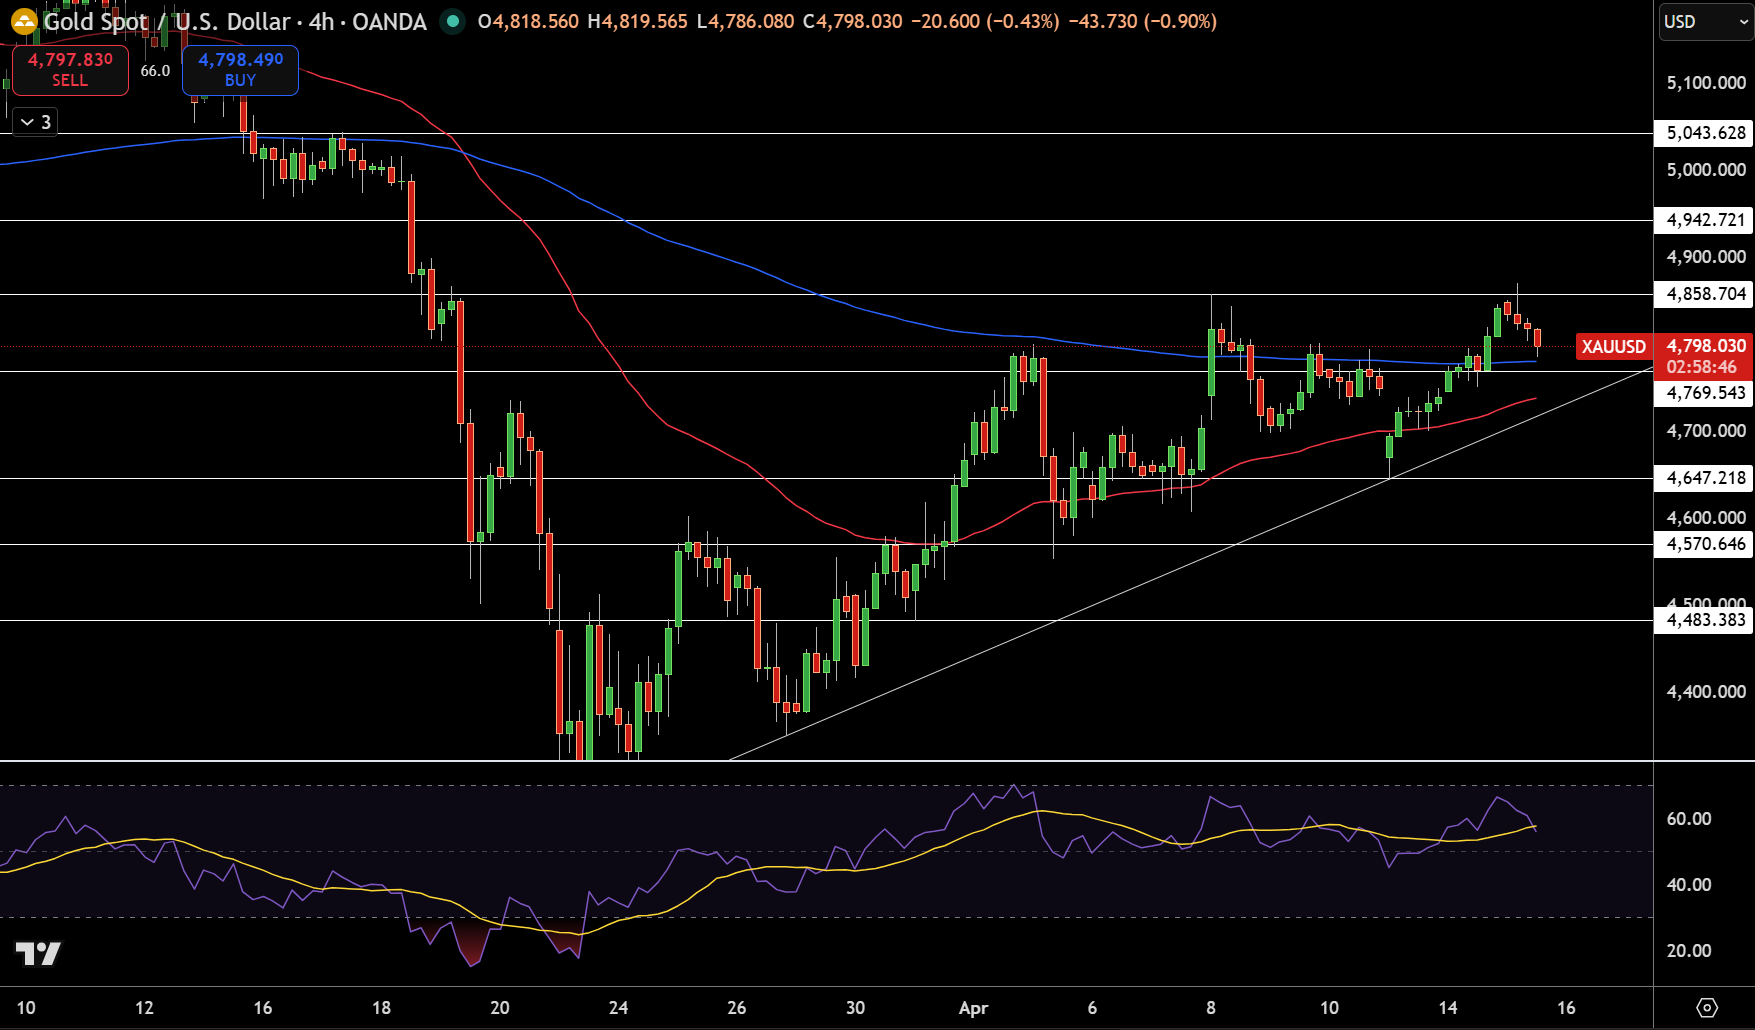
Task: Select the 4,769.543 horizontal line price label
Action: 1706,393
